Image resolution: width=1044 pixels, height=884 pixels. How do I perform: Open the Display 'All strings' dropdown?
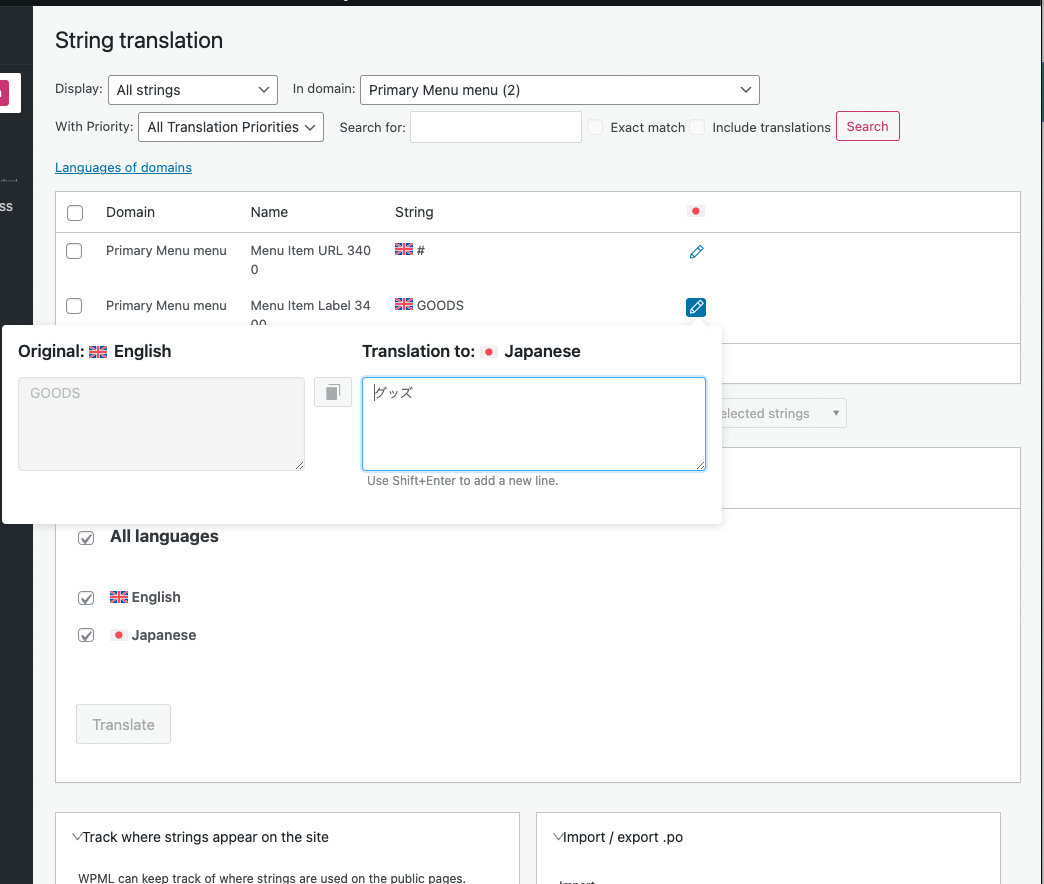pyautogui.click(x=193, y=90)
